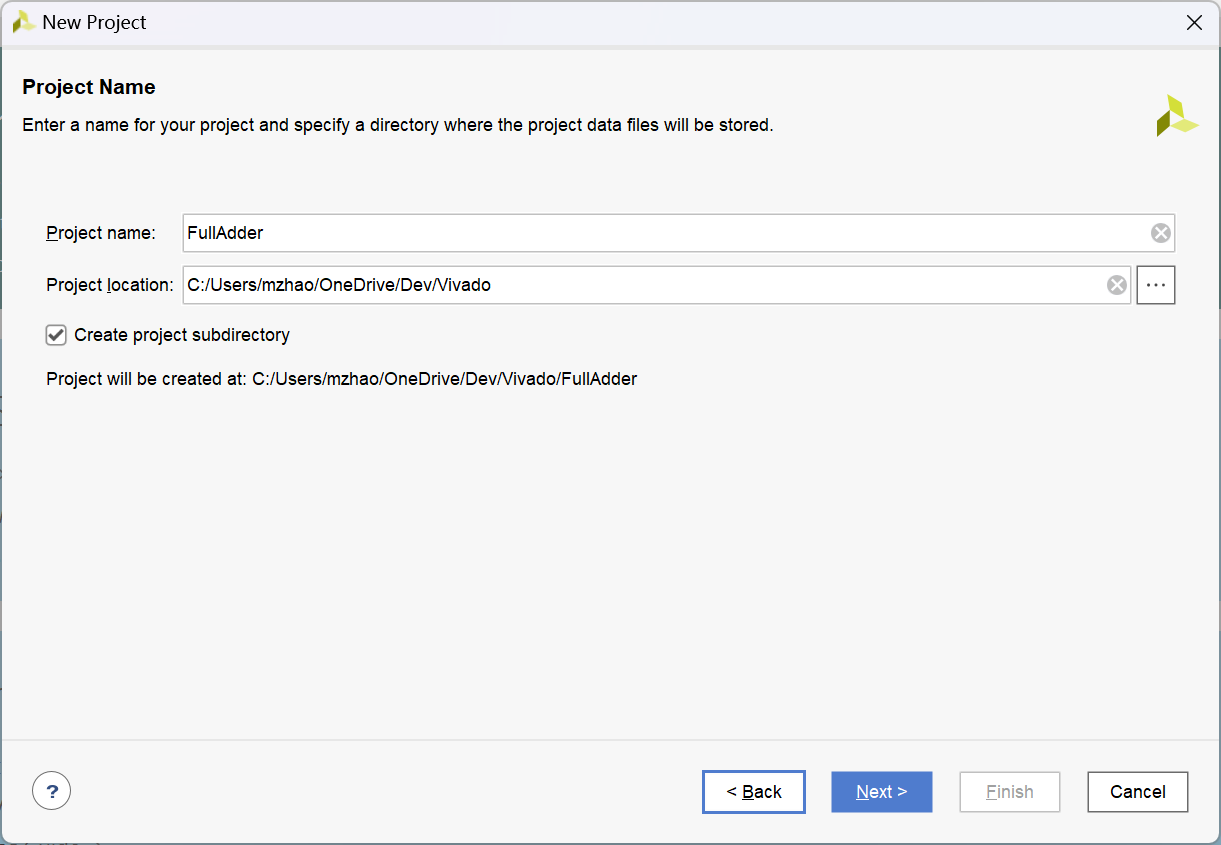
Task: Return to previous page with Back
Action: pyautogui.click(x=754, y=792)
